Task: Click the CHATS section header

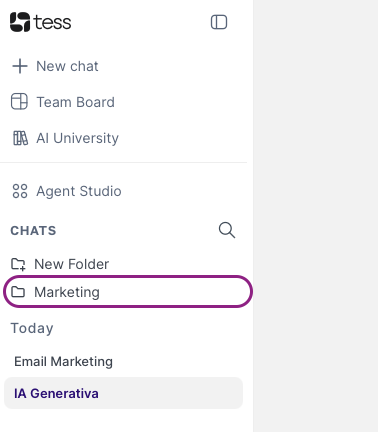Action: 33,231
